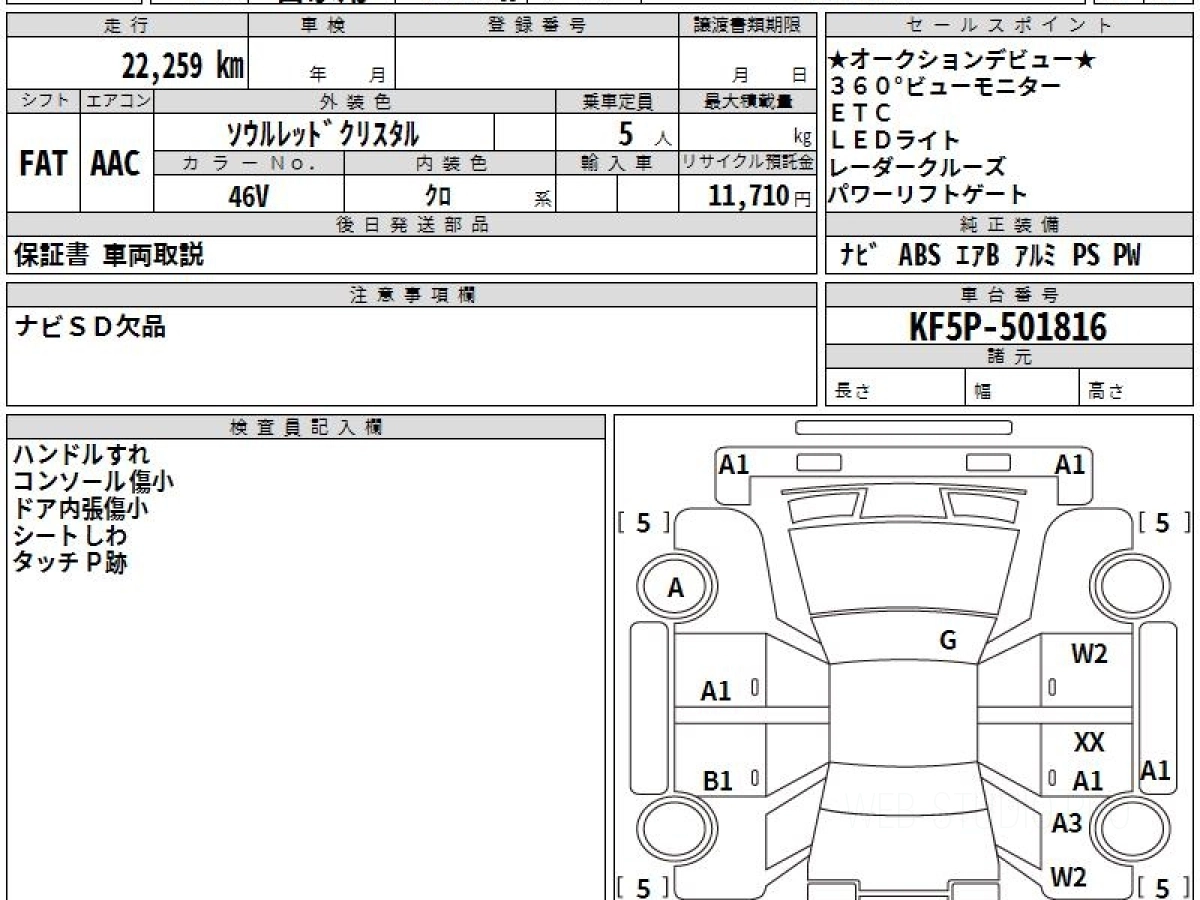Viewport: 1200px width, 900px height.
Task: Select inspector note ドア内張傷小
Action: point(81,508)
